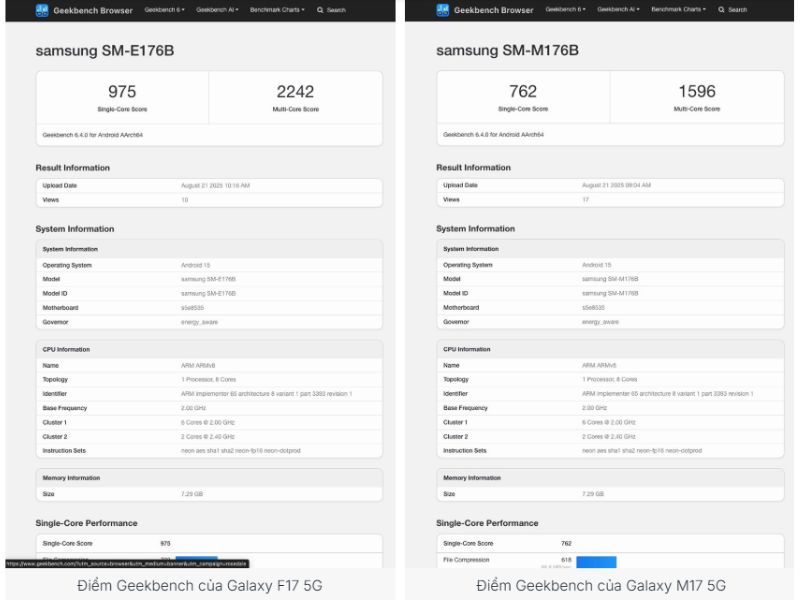Click the ARM ARMv8 name in the left page
Image resolution: width=800 pixels, height=600 pixels.
point(198,365)
